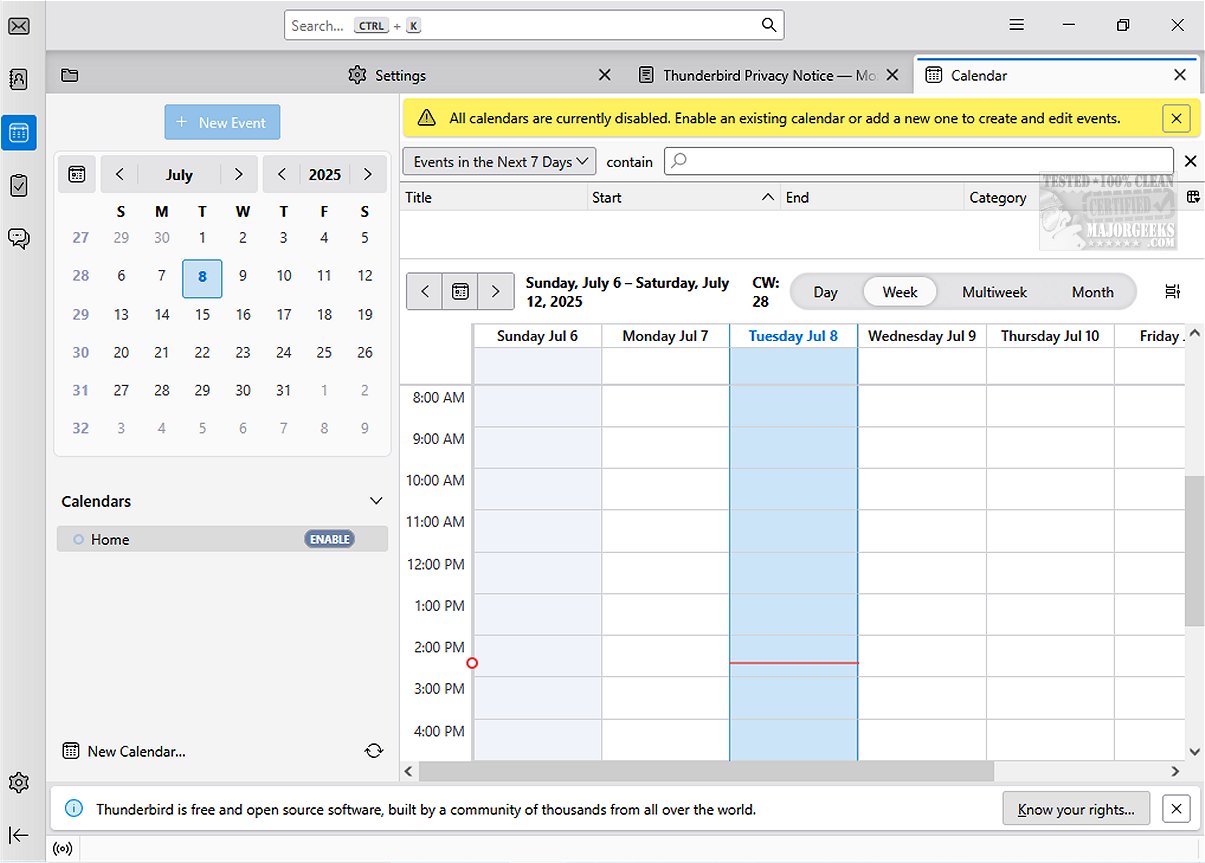Select July 31 in mini calendar

pos(284,390)
